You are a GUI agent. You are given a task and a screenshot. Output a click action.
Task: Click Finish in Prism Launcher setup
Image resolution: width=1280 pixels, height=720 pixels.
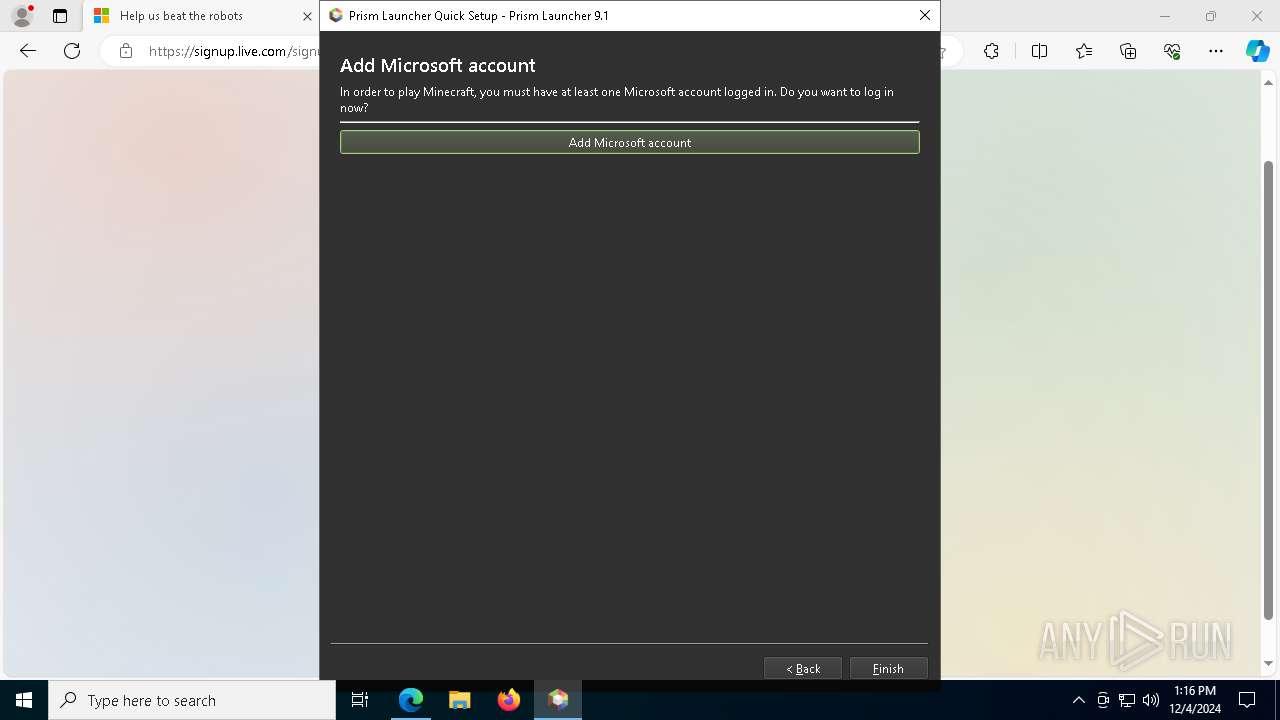click(x=888, y=668)
